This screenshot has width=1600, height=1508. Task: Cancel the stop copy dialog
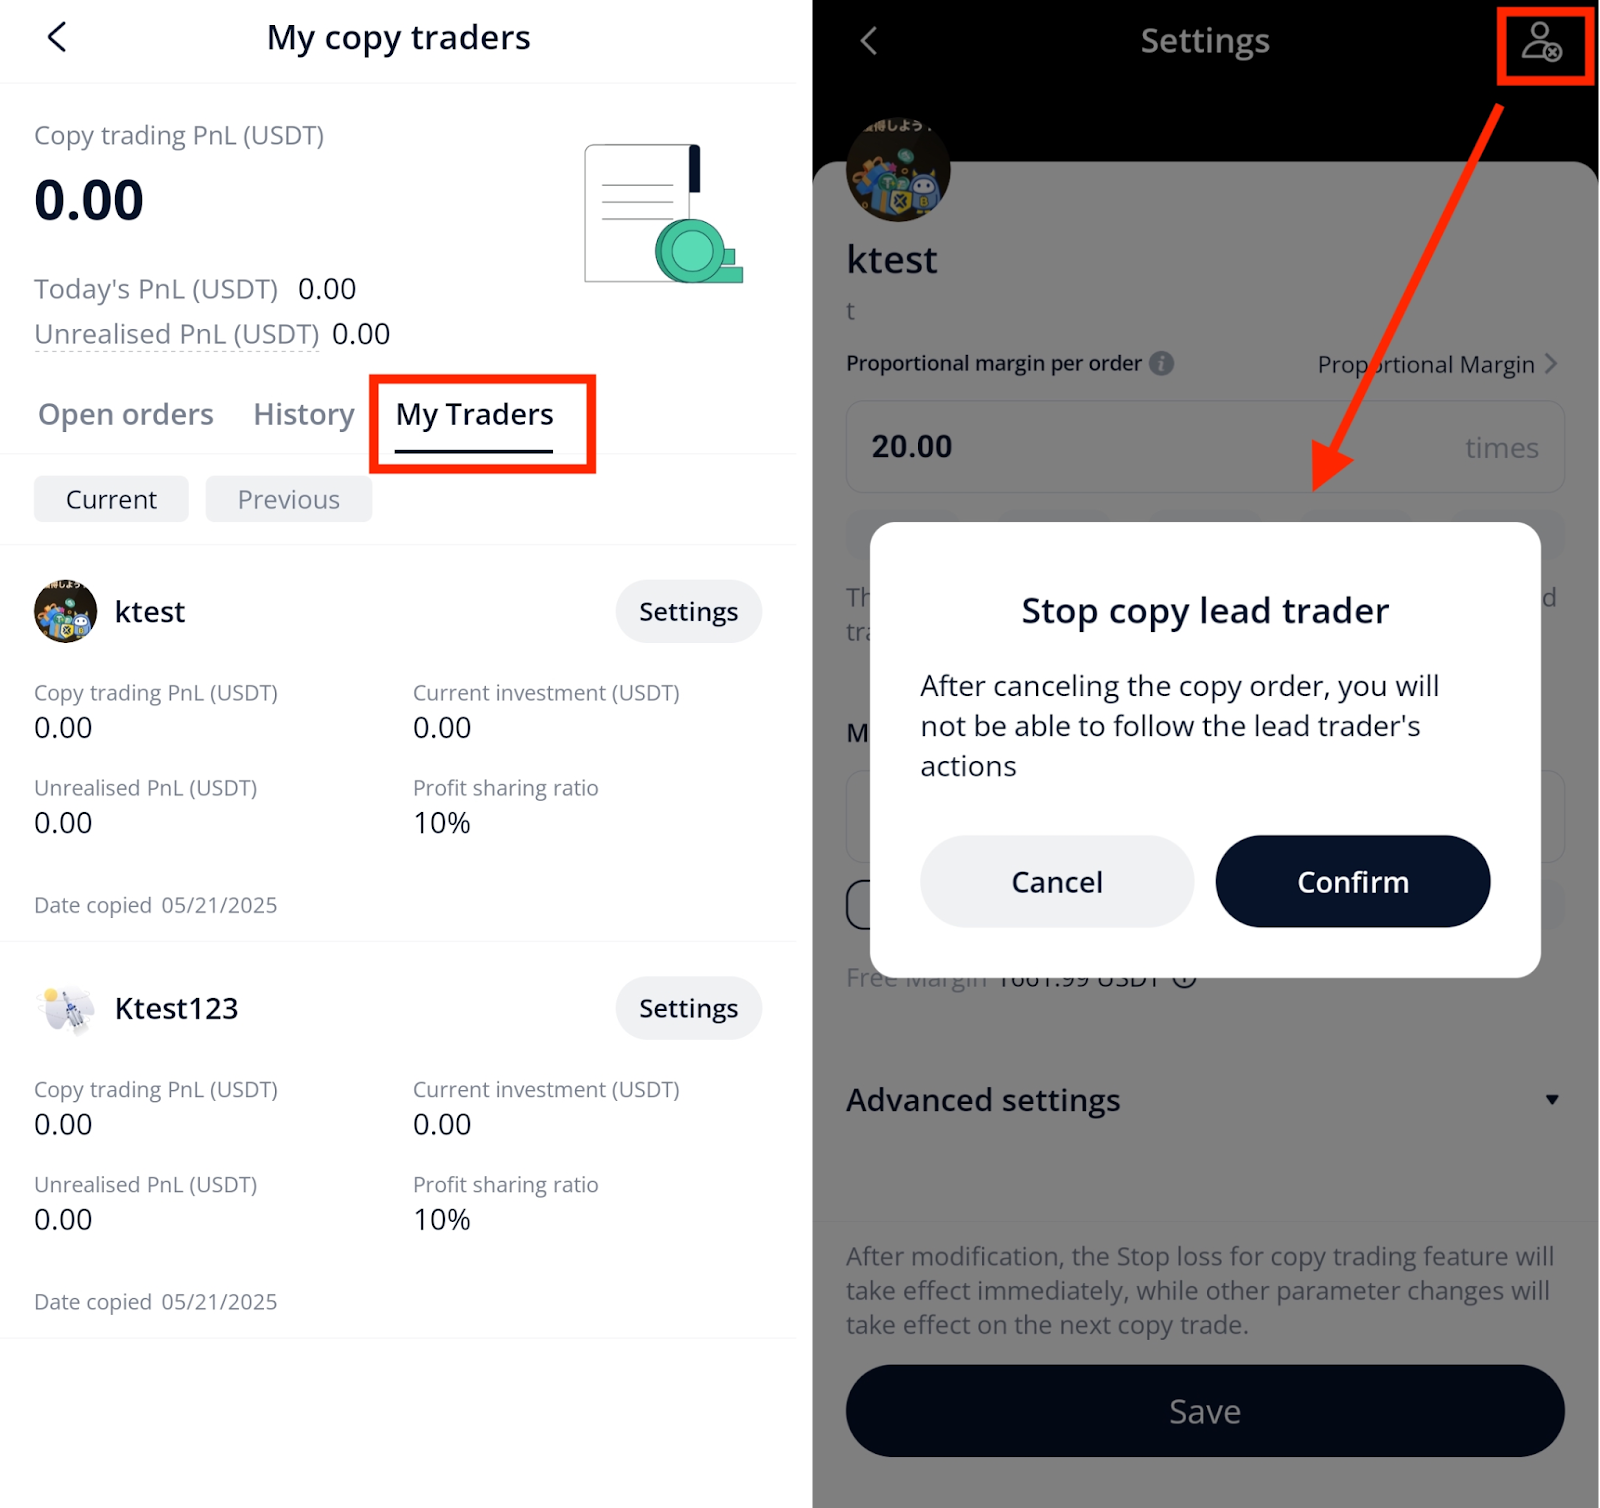point(1057,881)
